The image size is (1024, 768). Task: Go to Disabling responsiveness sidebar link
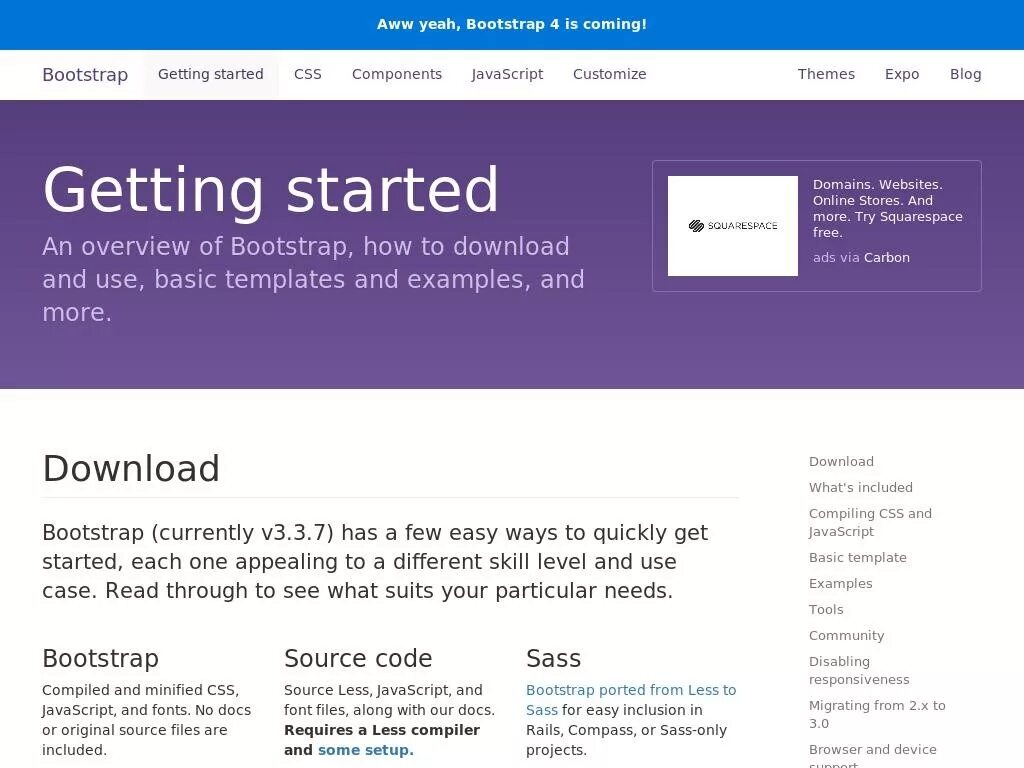point(859,671)
